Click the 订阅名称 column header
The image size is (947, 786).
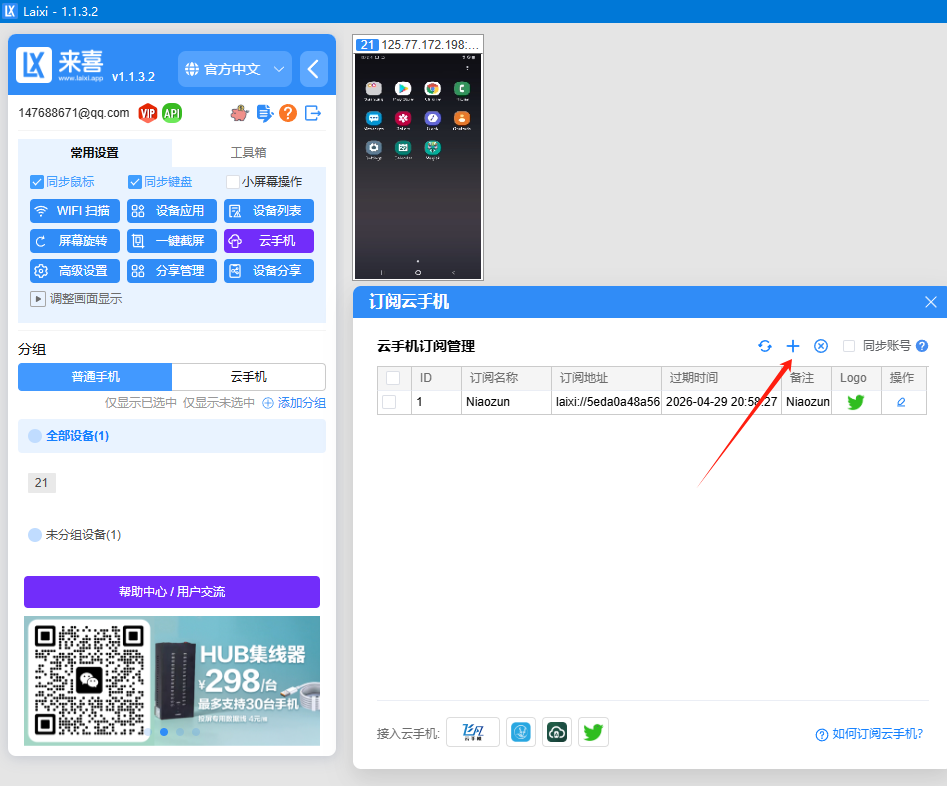(x=507, y=378)
